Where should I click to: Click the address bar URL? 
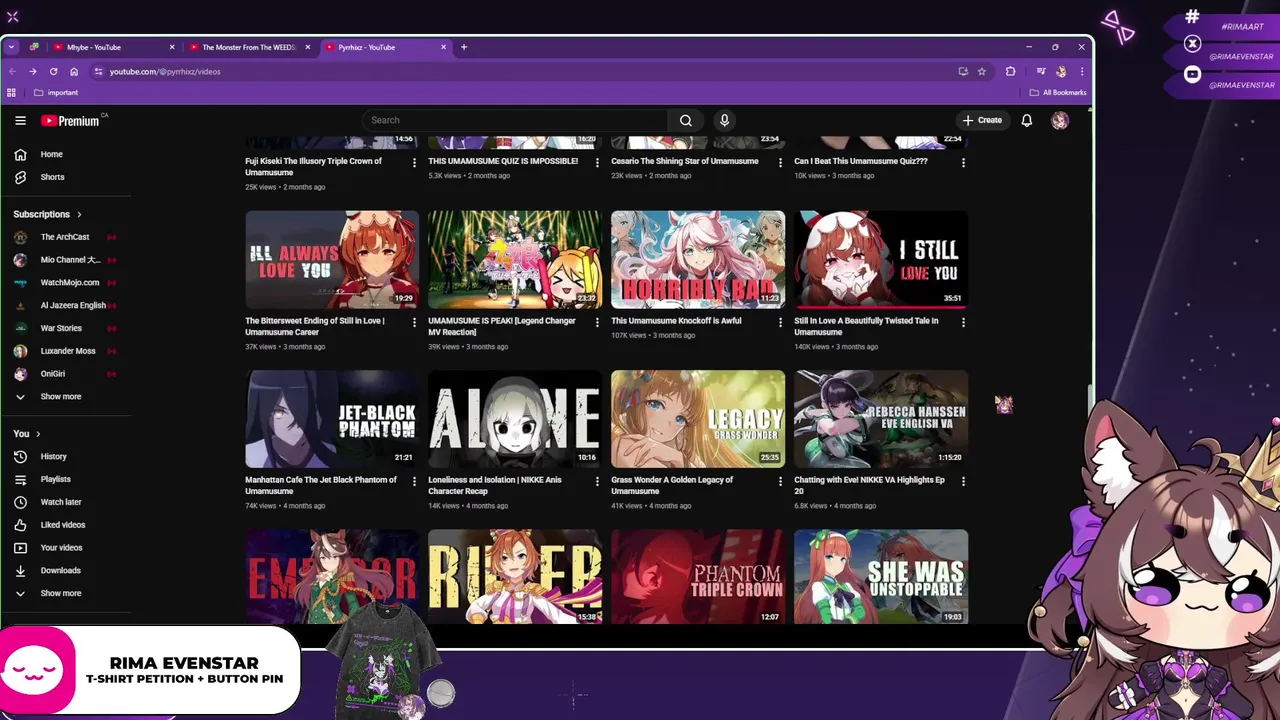tap(165, 72)
